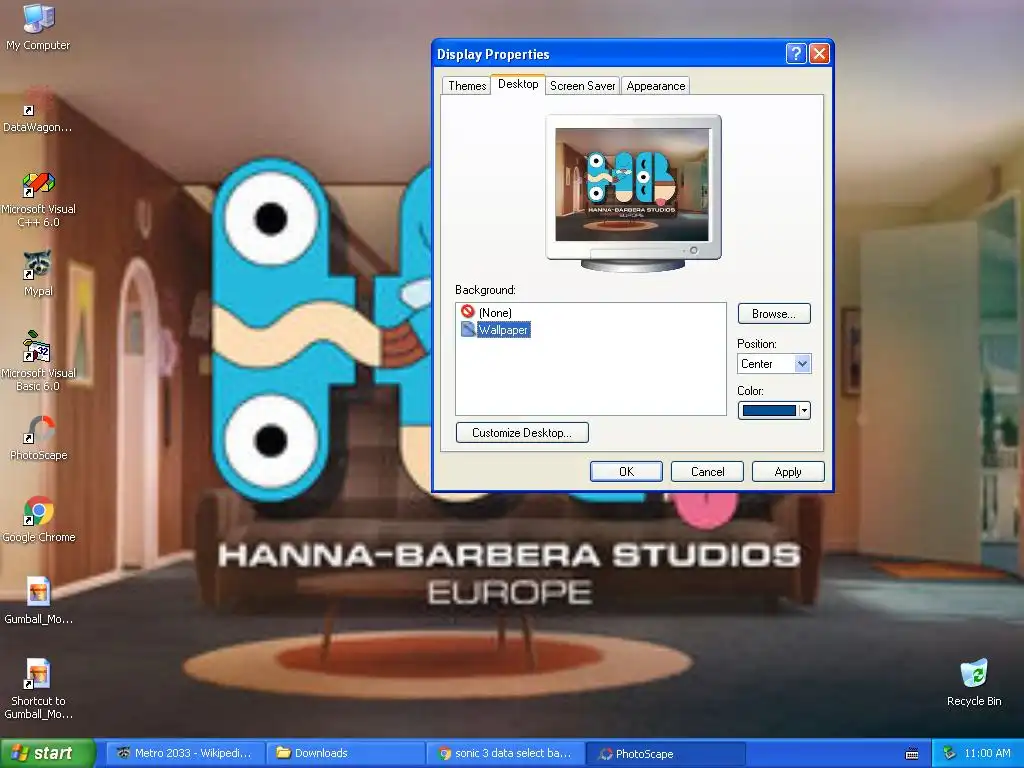The width and height of the screenshot is (1024, 768).
Task: Select Microsoft Visual C++ 6.0 icon
Action: tap(38, 199)
